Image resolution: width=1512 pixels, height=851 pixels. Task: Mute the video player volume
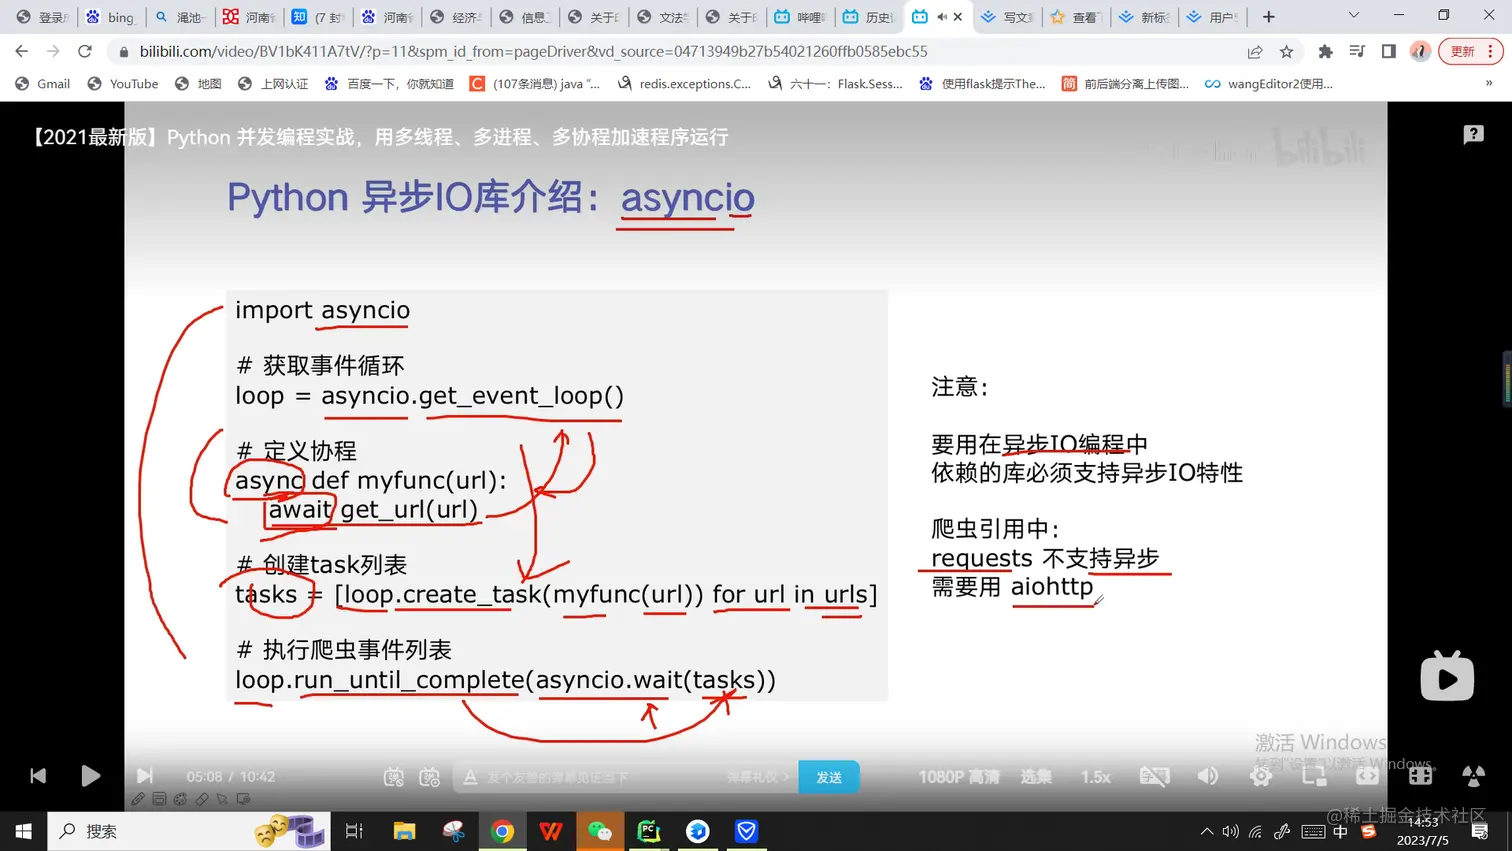(x=1208, y=776)
